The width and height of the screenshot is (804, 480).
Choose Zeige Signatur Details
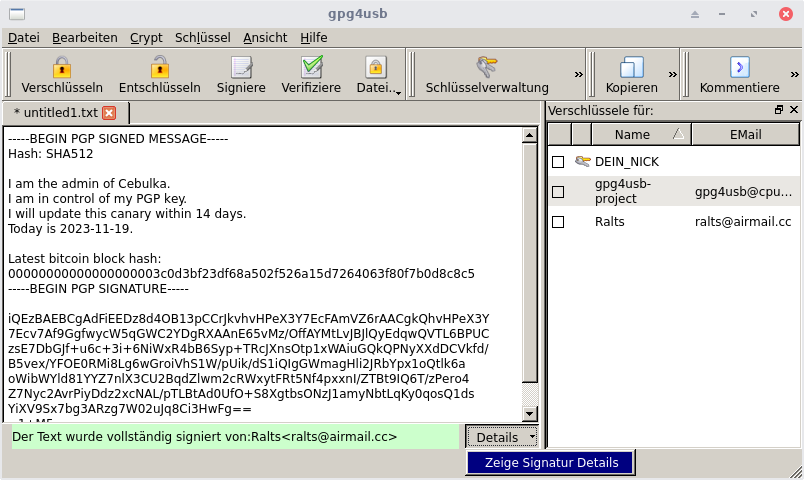tap(551, 463)
